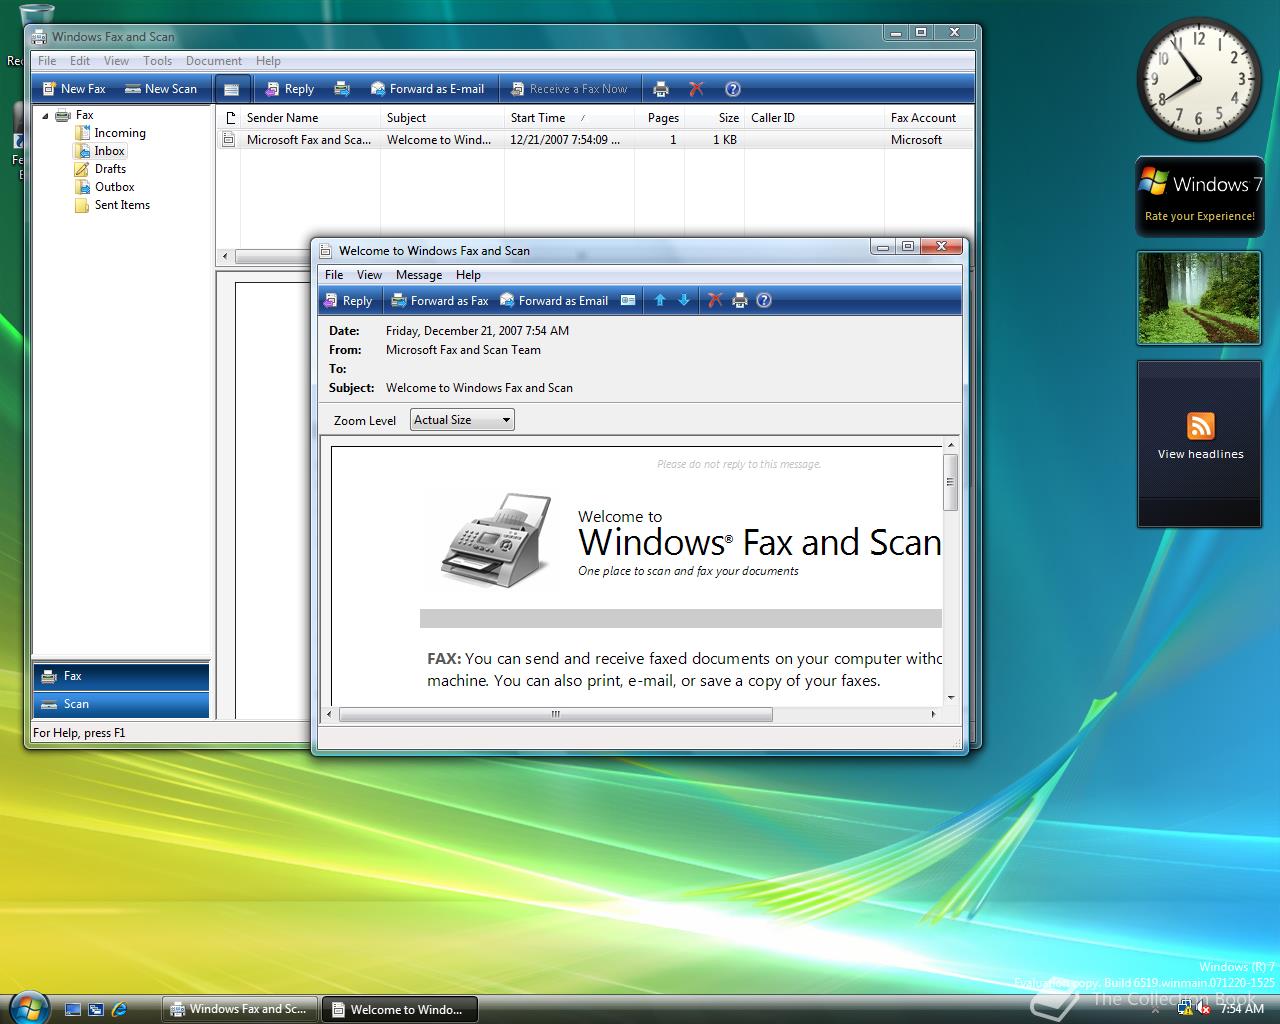Screen dimensions: 1280x1024
Task: Open Edit menu in main window
Action: click(x=80, y=61)
